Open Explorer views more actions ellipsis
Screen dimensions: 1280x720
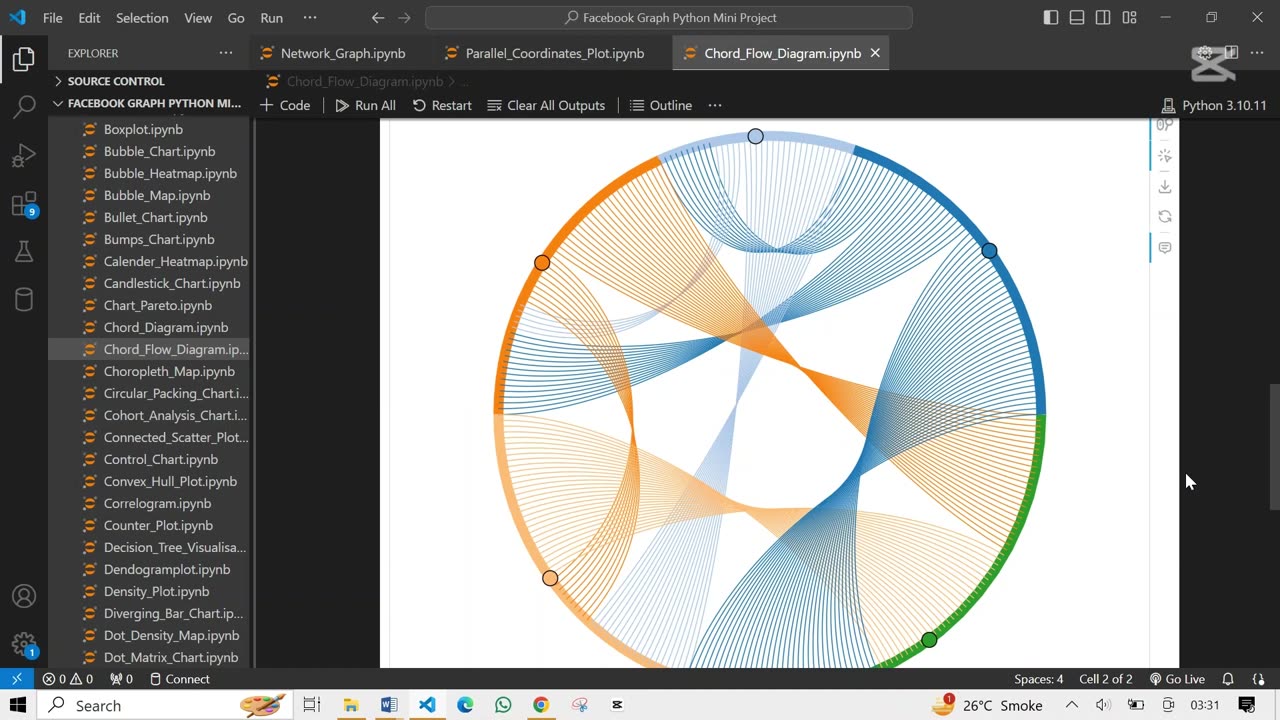point(226,53)
